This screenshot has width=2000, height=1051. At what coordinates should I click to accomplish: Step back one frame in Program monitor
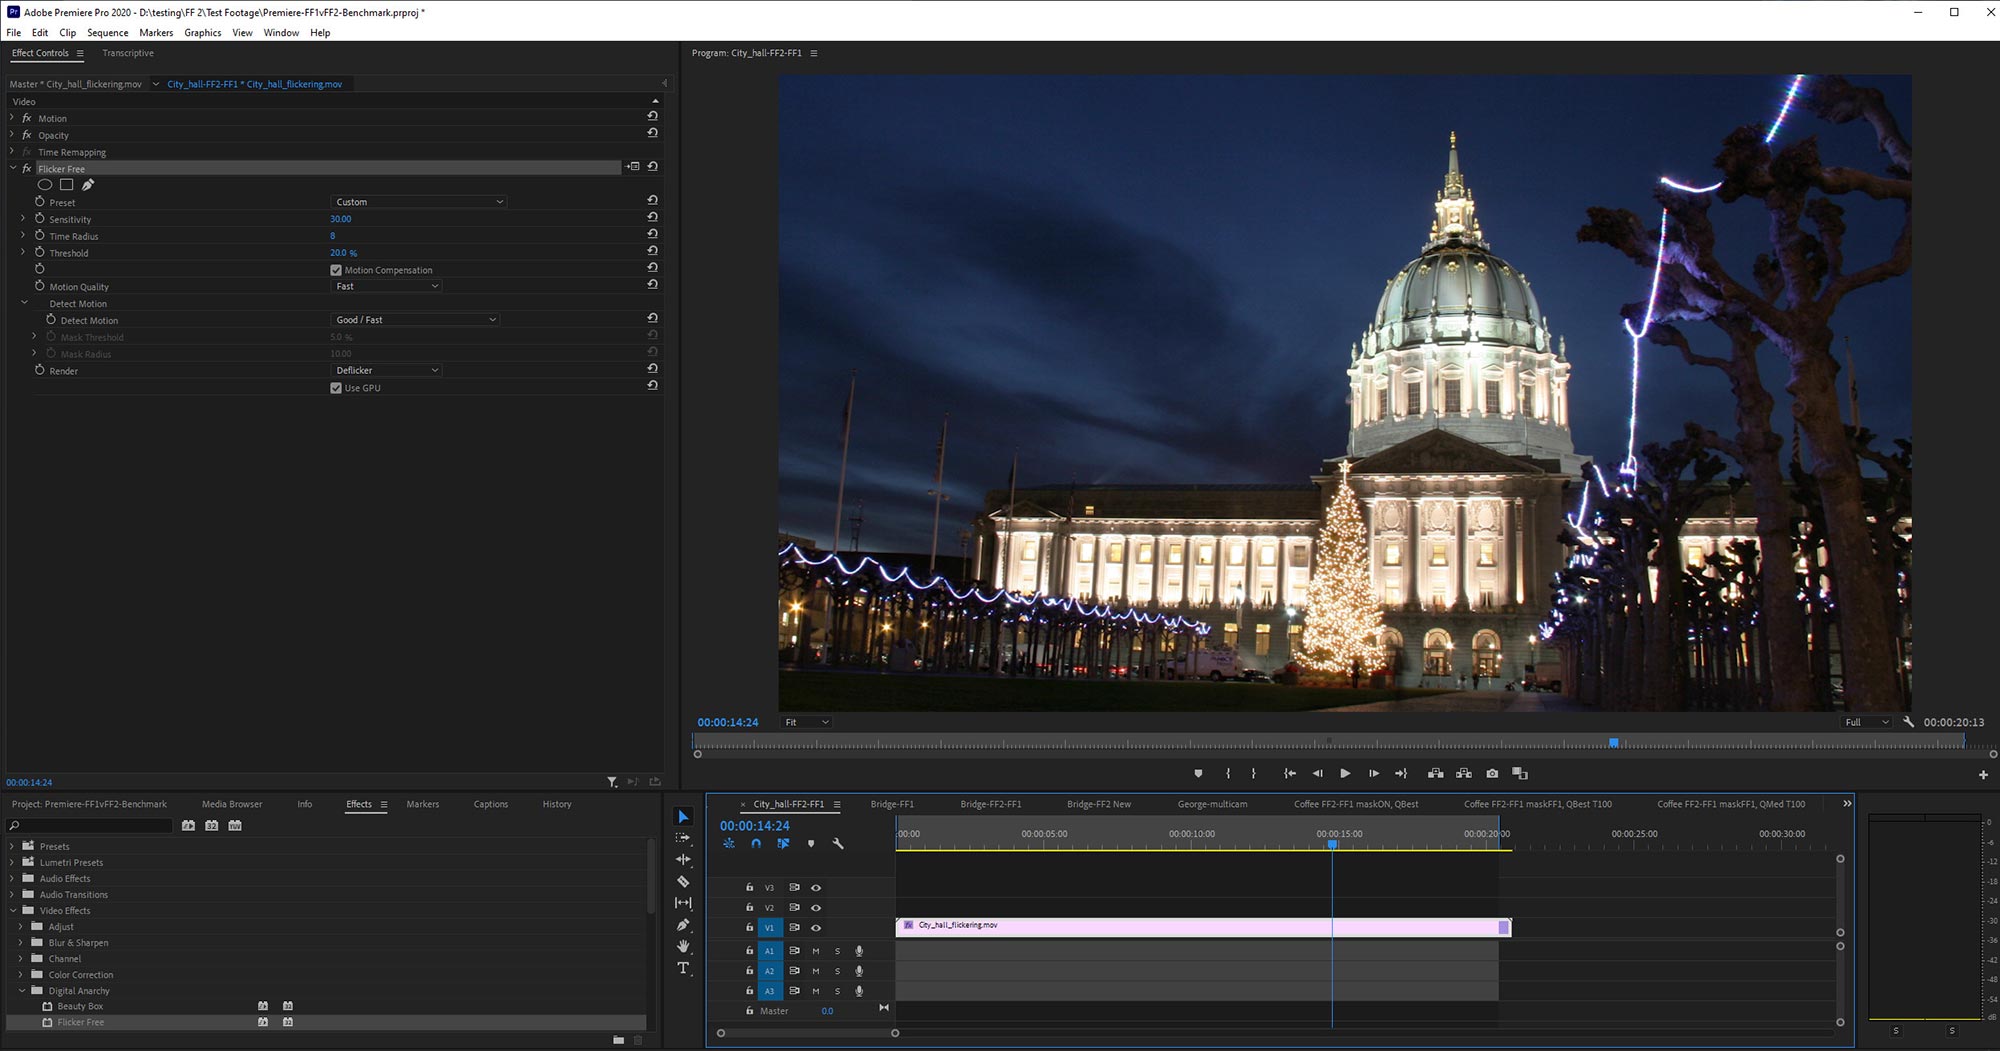1317,773
